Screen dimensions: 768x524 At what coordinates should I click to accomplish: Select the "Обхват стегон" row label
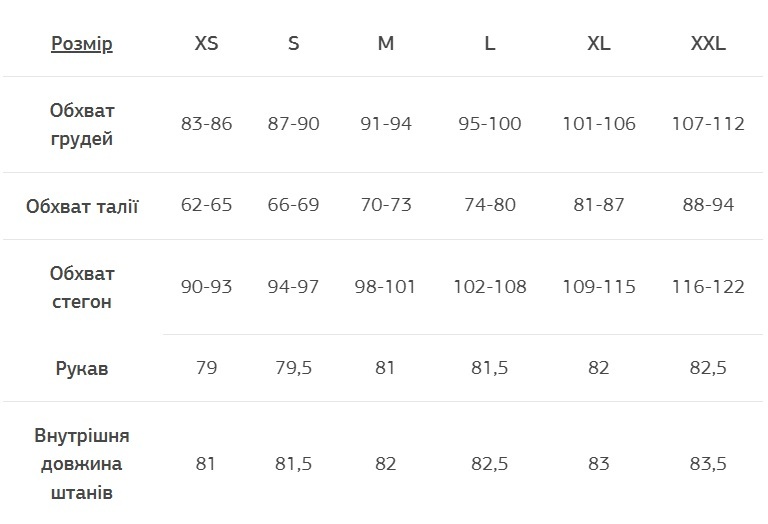pyautogui.click(x=82, y=288)
